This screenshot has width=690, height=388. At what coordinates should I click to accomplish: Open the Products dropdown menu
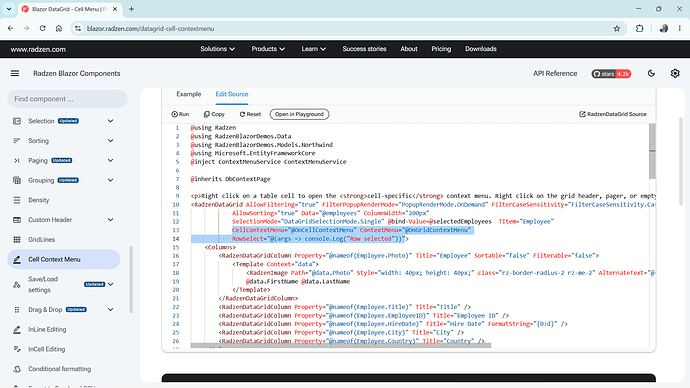268,49
